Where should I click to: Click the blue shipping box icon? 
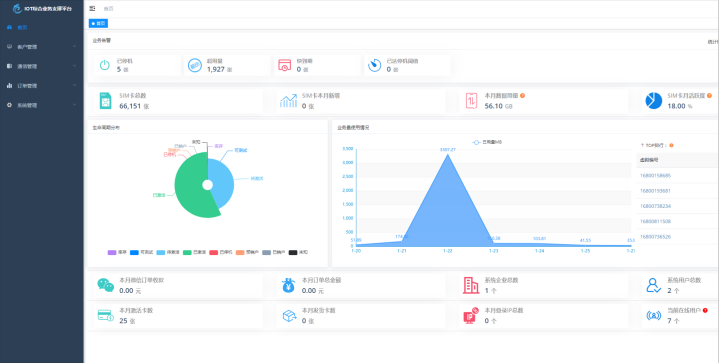289,316
